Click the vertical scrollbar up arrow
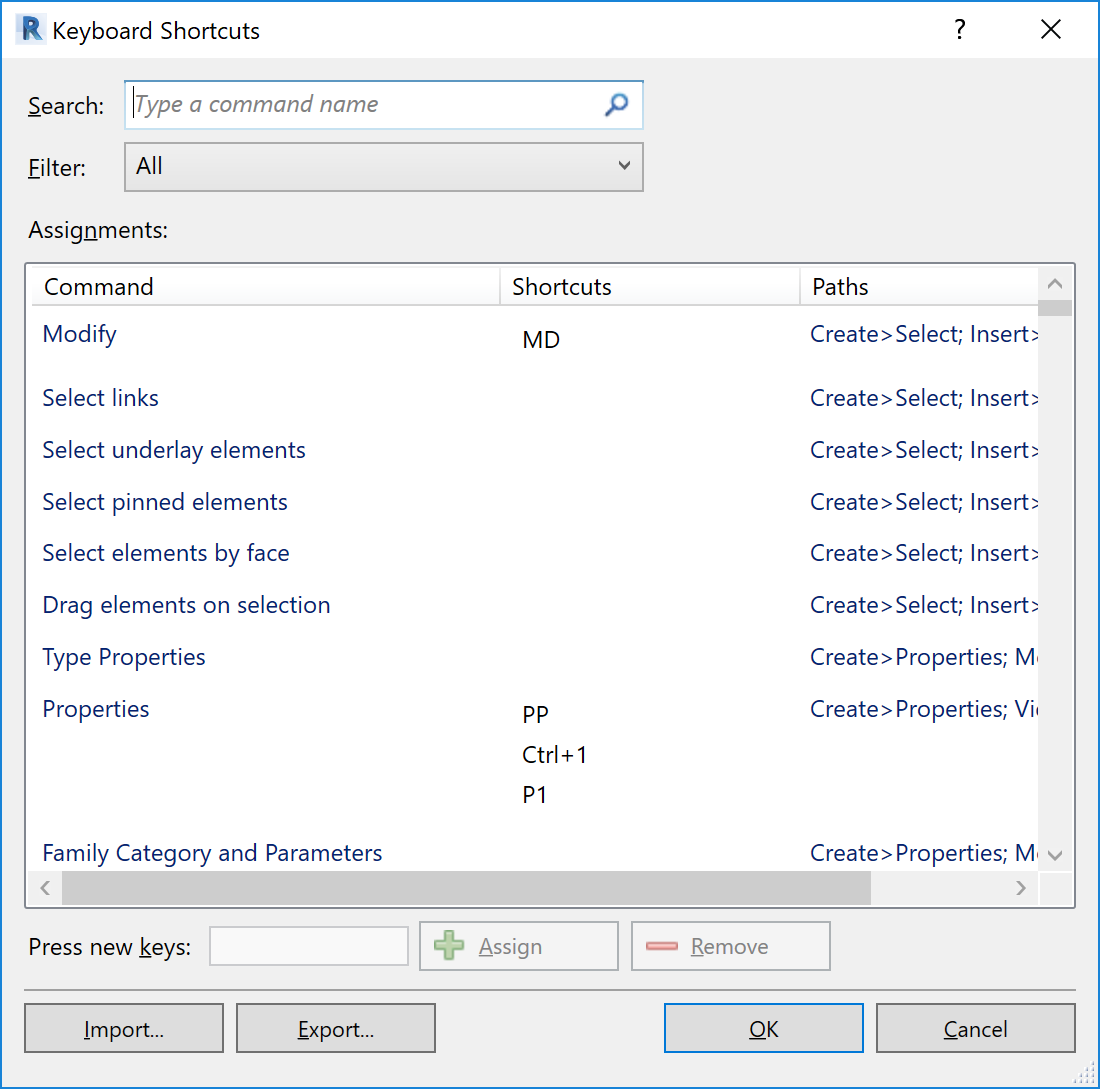1100x1089 pixels. pos(1054,284)
